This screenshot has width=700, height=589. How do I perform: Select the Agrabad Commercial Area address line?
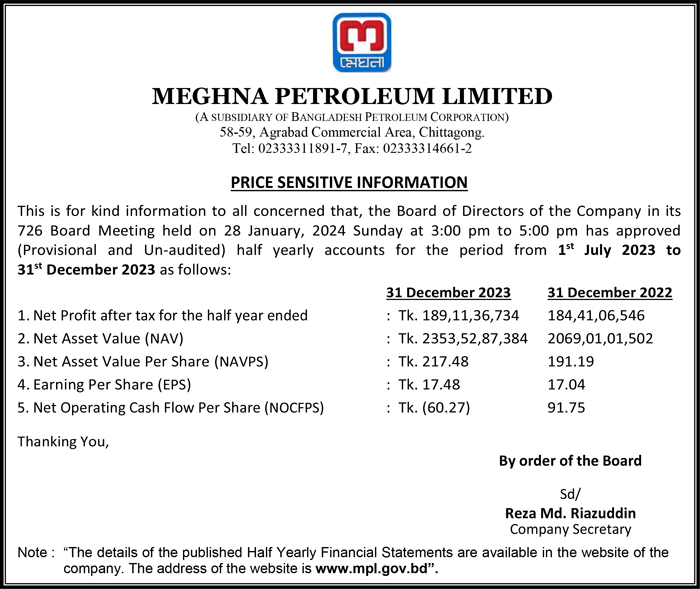click(350, 132)
